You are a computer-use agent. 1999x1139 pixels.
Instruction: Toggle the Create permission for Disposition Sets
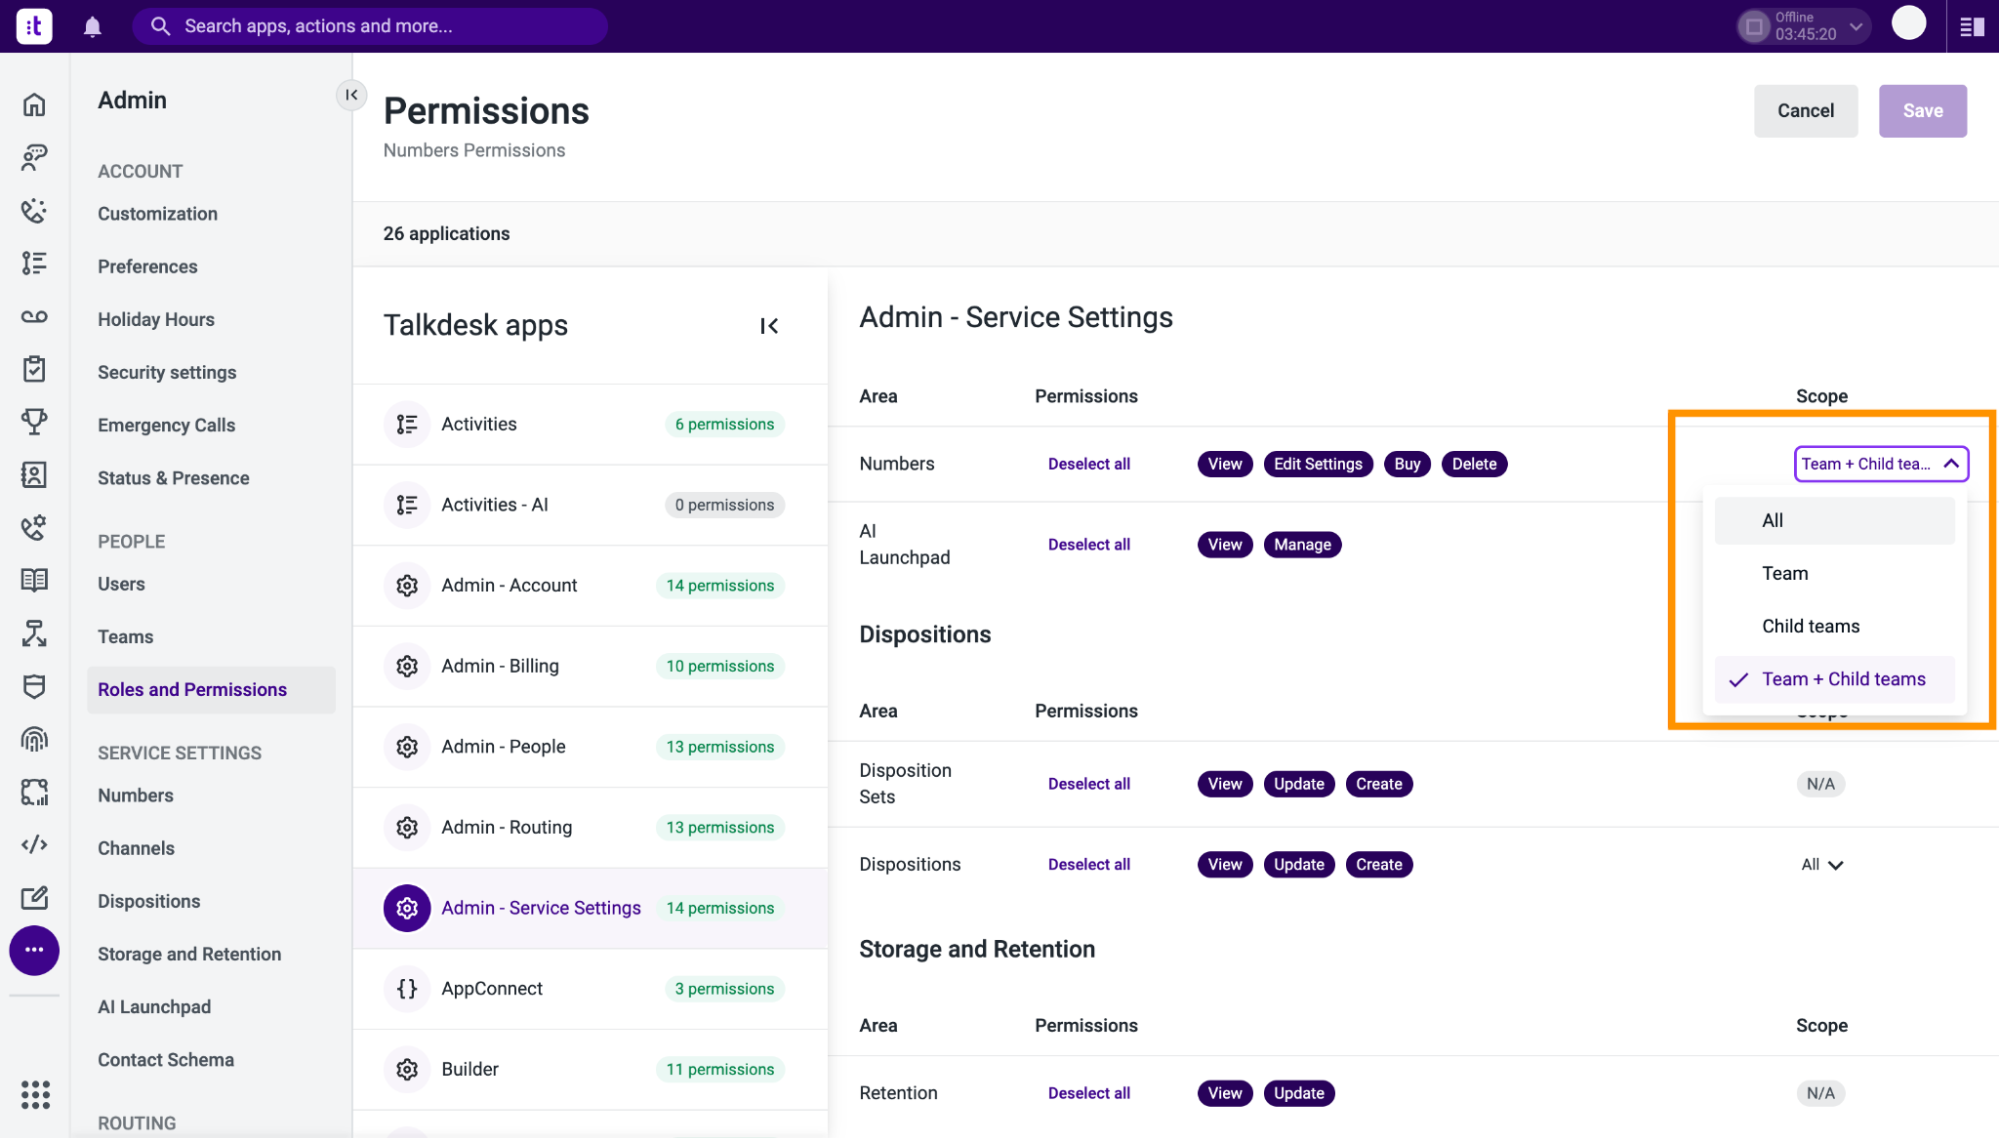pos(1379,784)
